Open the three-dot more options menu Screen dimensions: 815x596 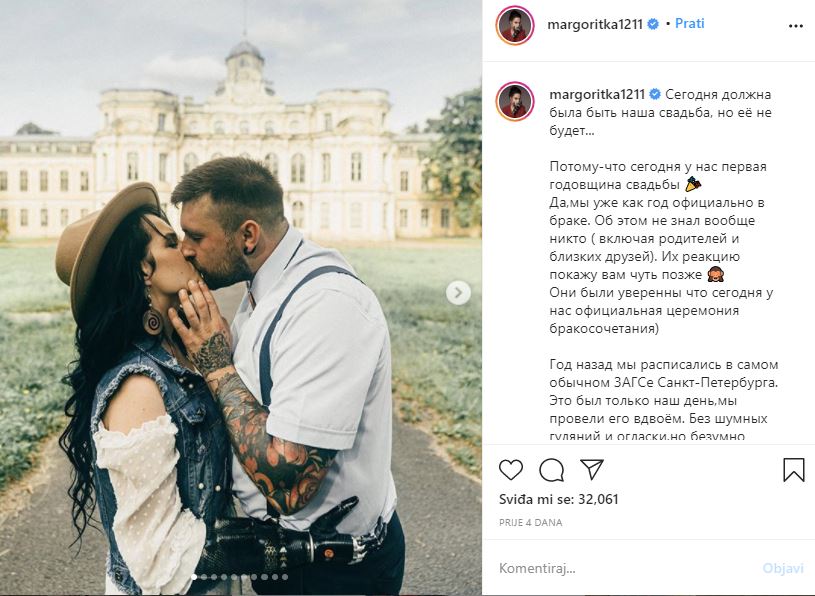click(x=796, y=26)
